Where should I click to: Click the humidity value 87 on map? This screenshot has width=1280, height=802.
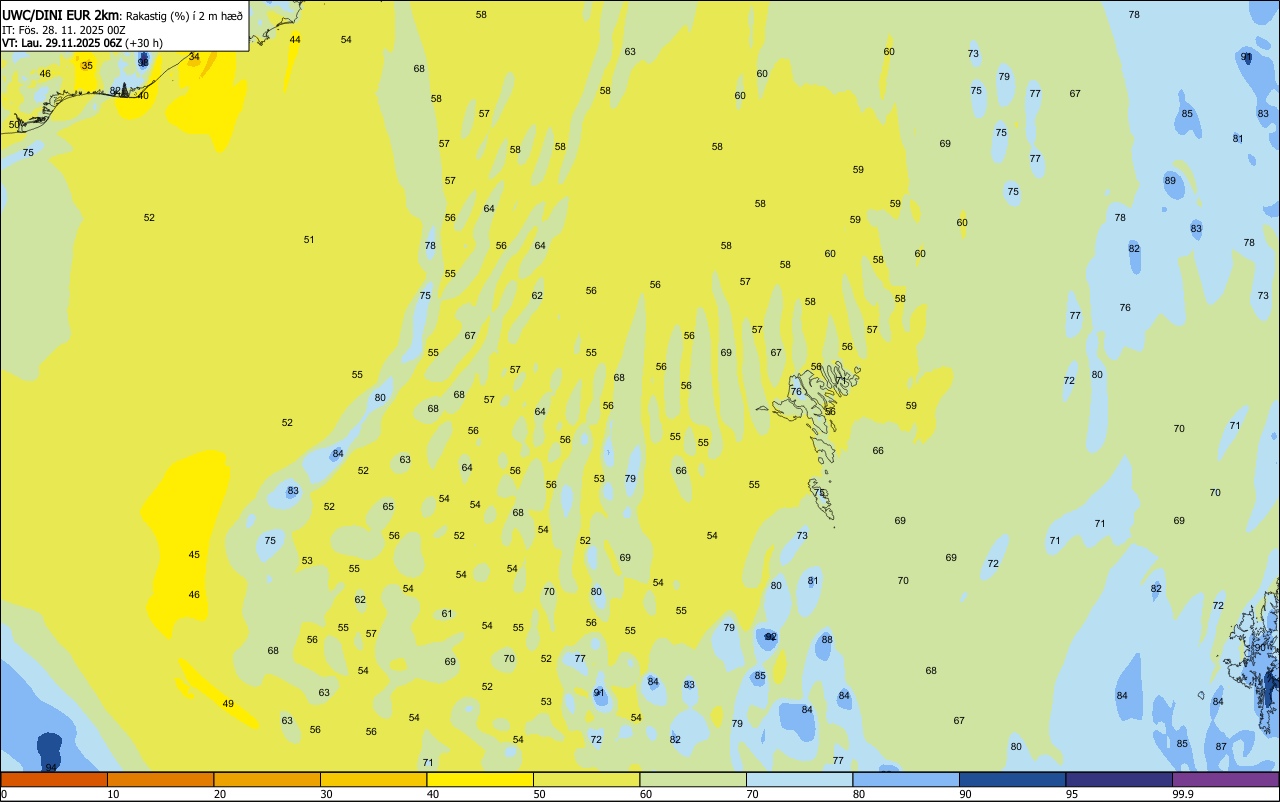pyautogui.click(x=1221, y=747)
